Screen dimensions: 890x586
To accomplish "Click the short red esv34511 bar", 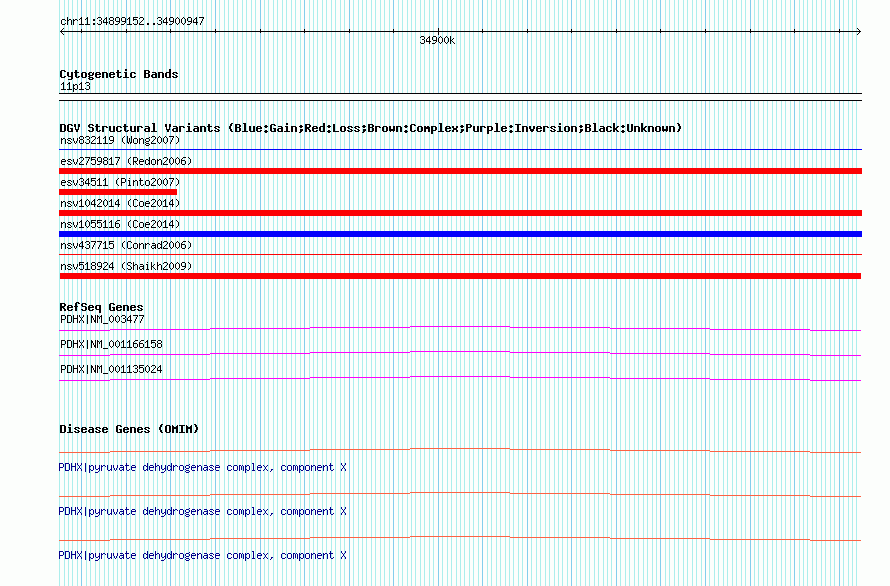I will coord(118,192).
